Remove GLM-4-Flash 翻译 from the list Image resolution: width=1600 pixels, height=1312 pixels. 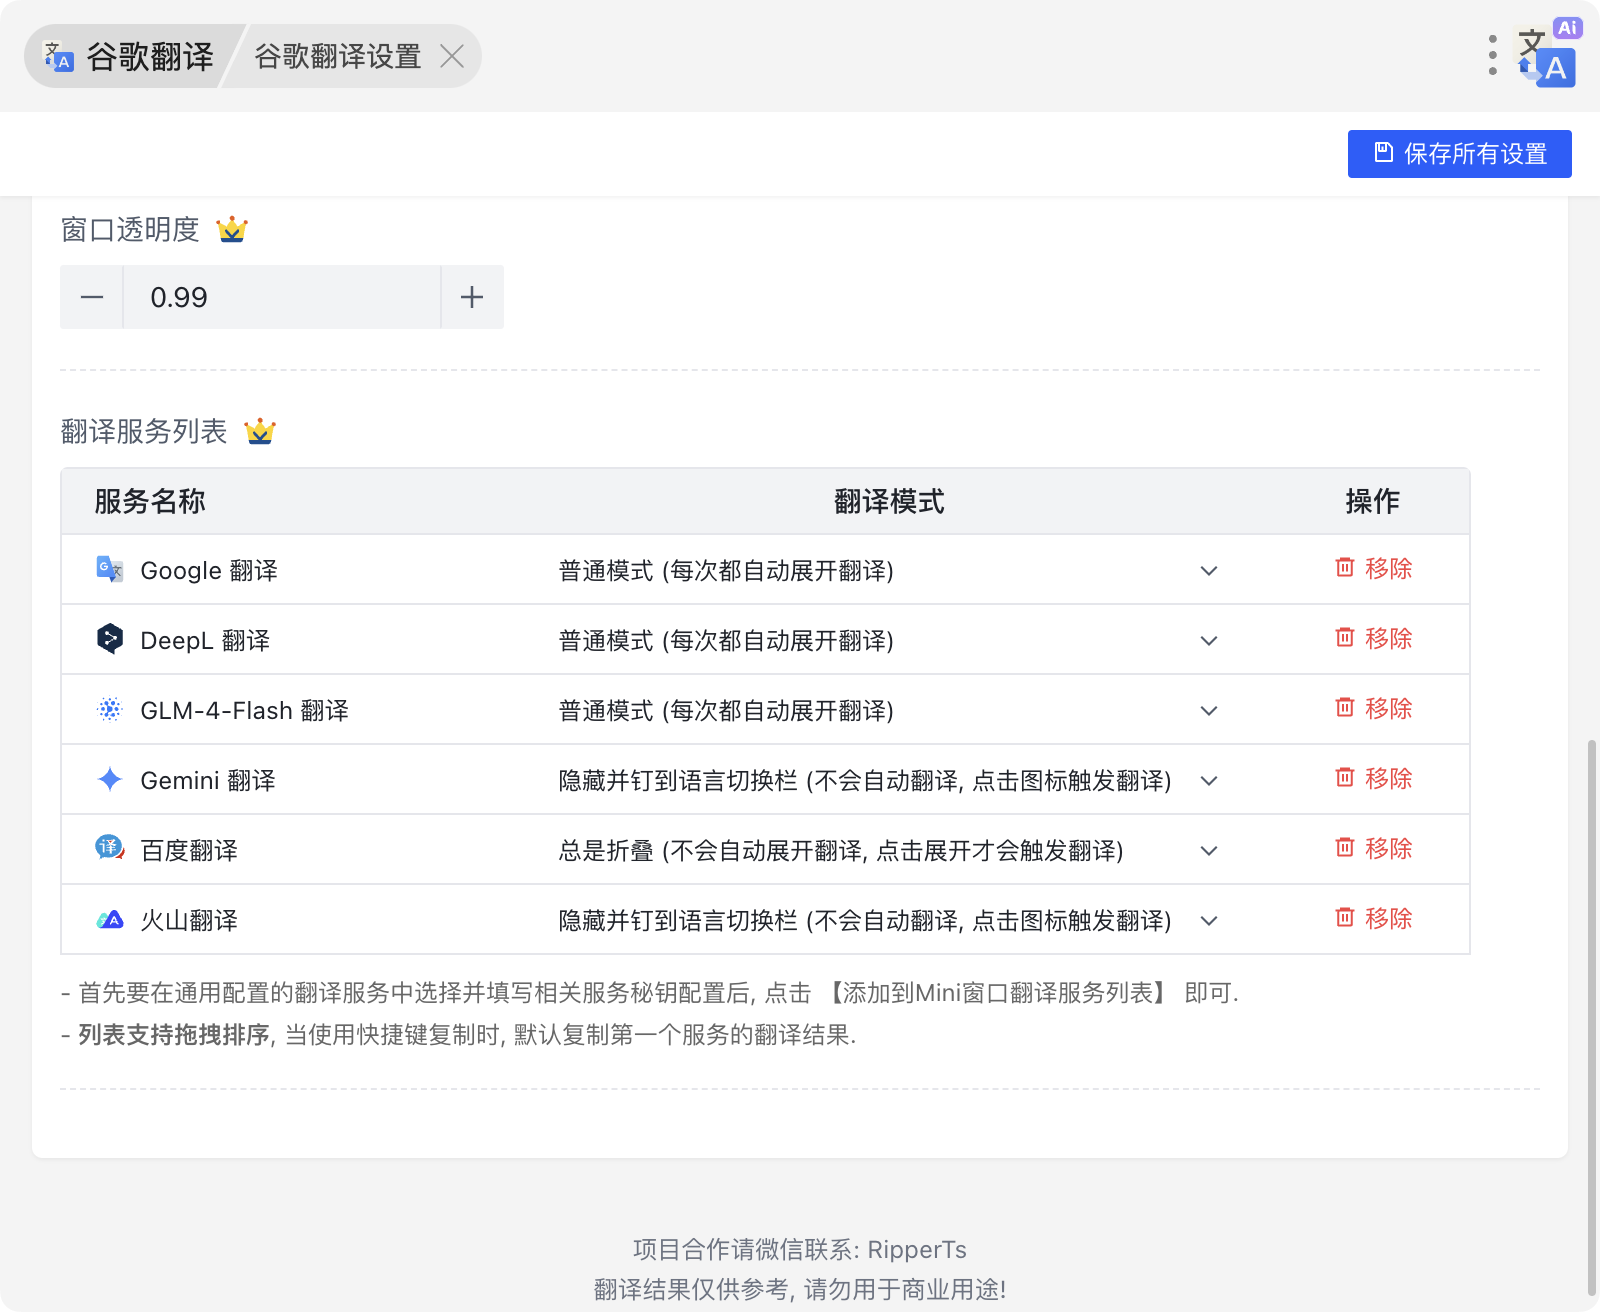click(1374, 708)
